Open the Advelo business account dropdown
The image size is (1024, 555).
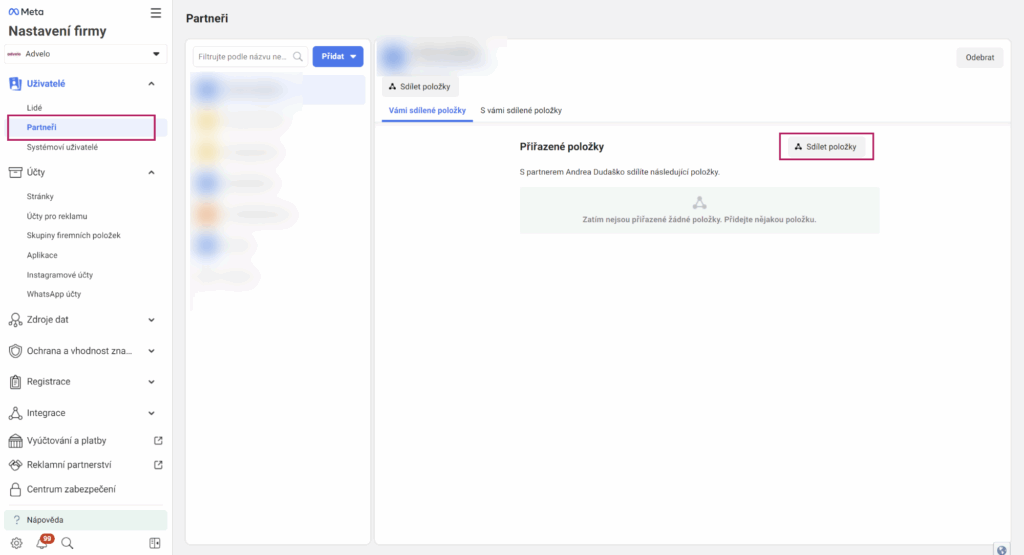(x=85, y=54)
